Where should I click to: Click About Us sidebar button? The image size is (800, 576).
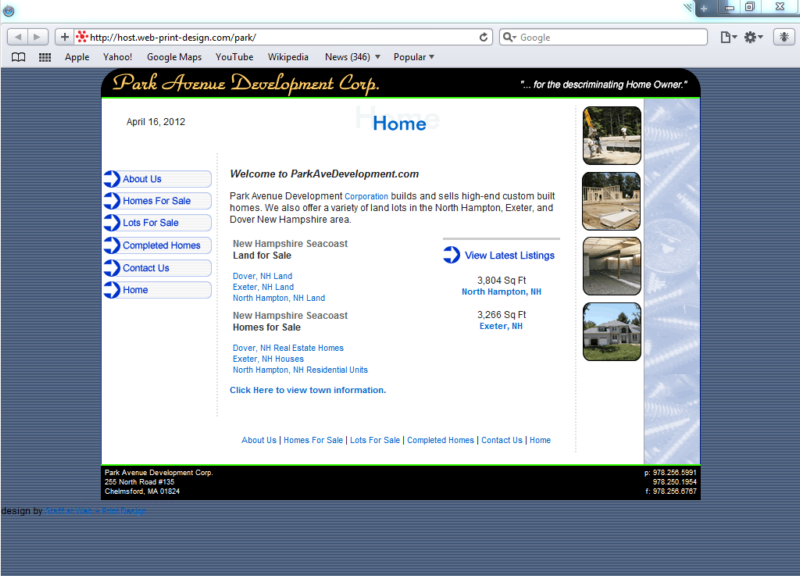pos(158,179)
